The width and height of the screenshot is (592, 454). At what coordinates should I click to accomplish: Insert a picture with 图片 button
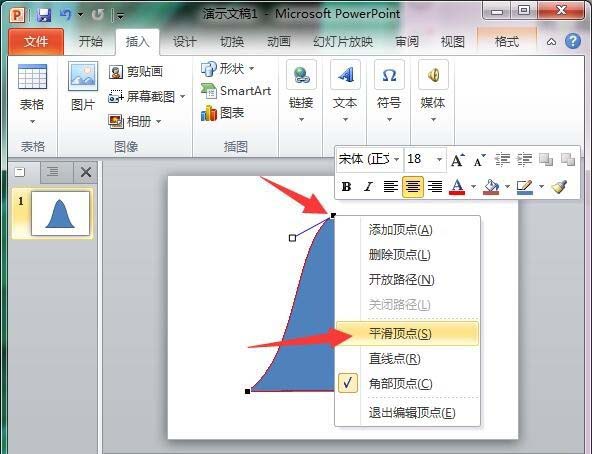[83, 87]
